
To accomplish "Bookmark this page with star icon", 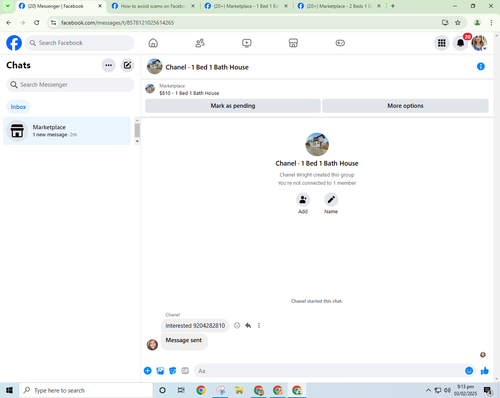I will click(x=458, y=23).
